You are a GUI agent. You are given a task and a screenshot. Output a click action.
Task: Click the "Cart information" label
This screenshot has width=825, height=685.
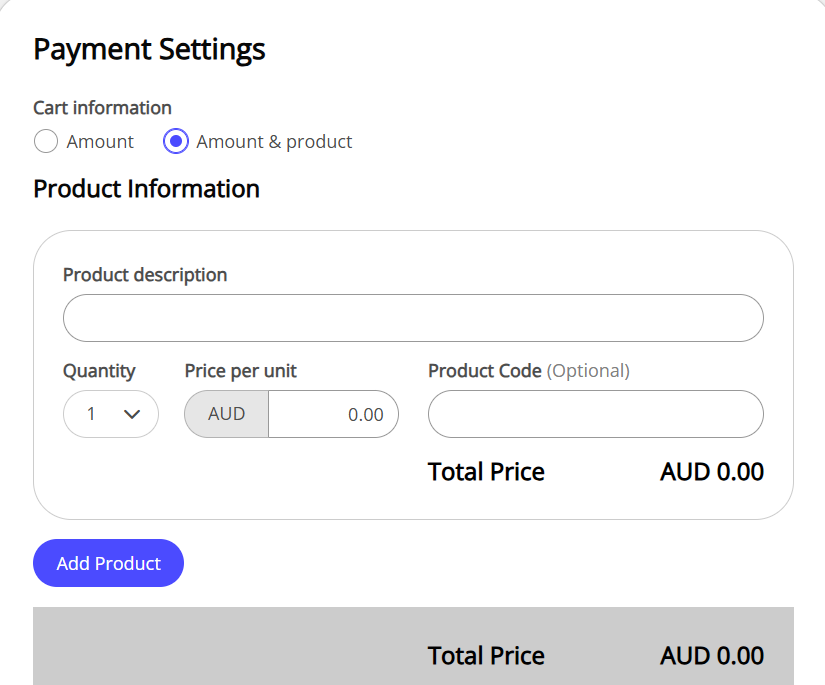(x=102, y=107)
